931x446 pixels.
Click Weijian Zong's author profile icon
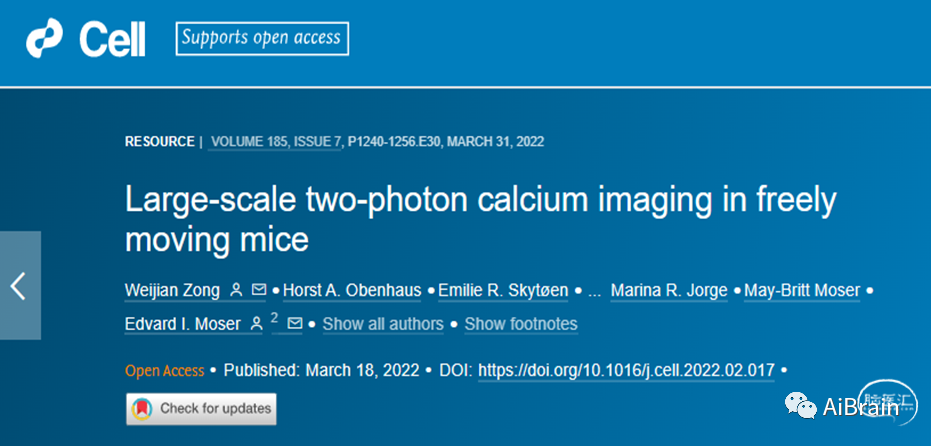236,291
